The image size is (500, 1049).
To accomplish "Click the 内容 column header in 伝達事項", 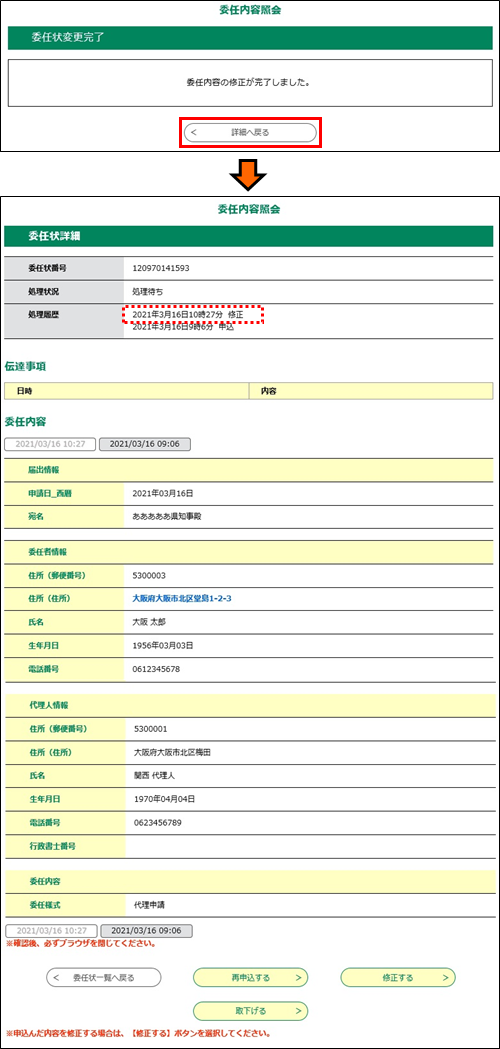I will (x=371, y=390).
